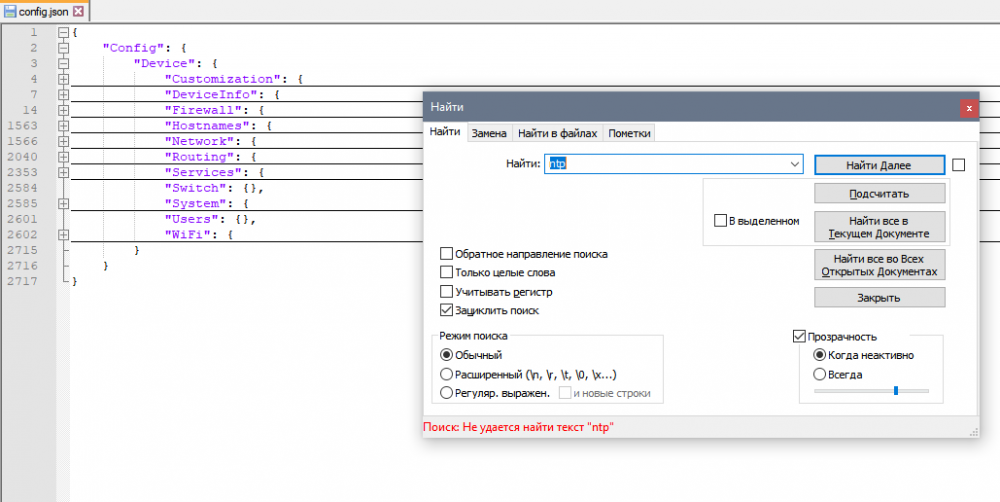This screenshot has height=502, width=1000.
Task: Uncheck "Зациклить поиск" checkbox
Action: click(x=447, y=311)
